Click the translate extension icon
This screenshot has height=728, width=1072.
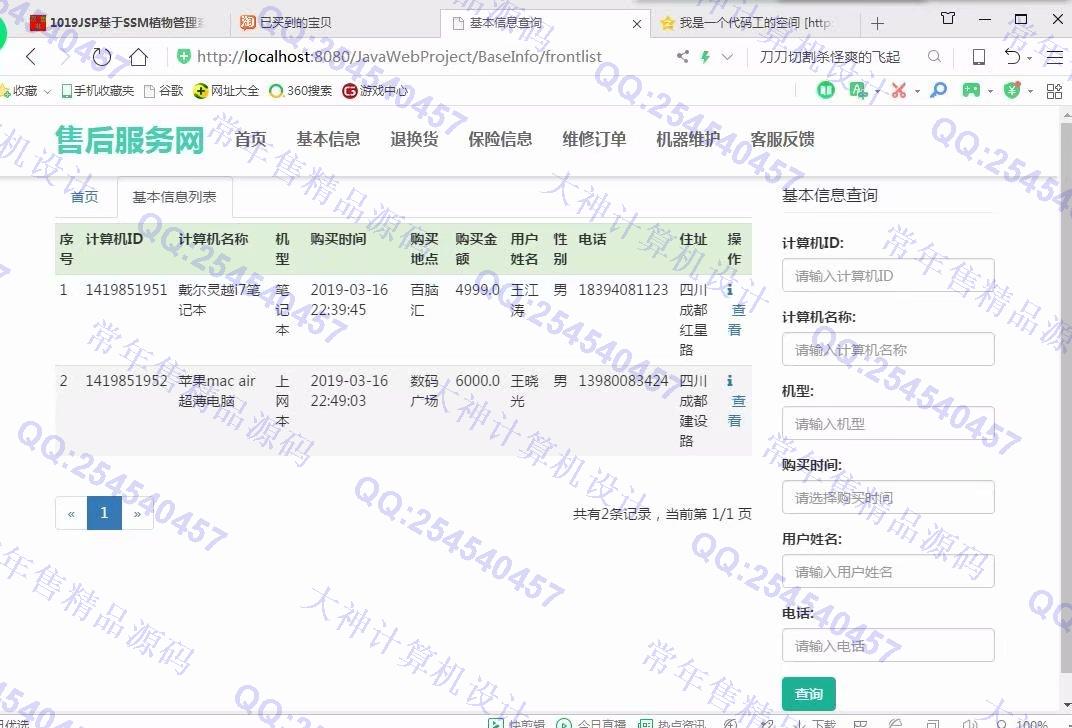tap(858, 90)
